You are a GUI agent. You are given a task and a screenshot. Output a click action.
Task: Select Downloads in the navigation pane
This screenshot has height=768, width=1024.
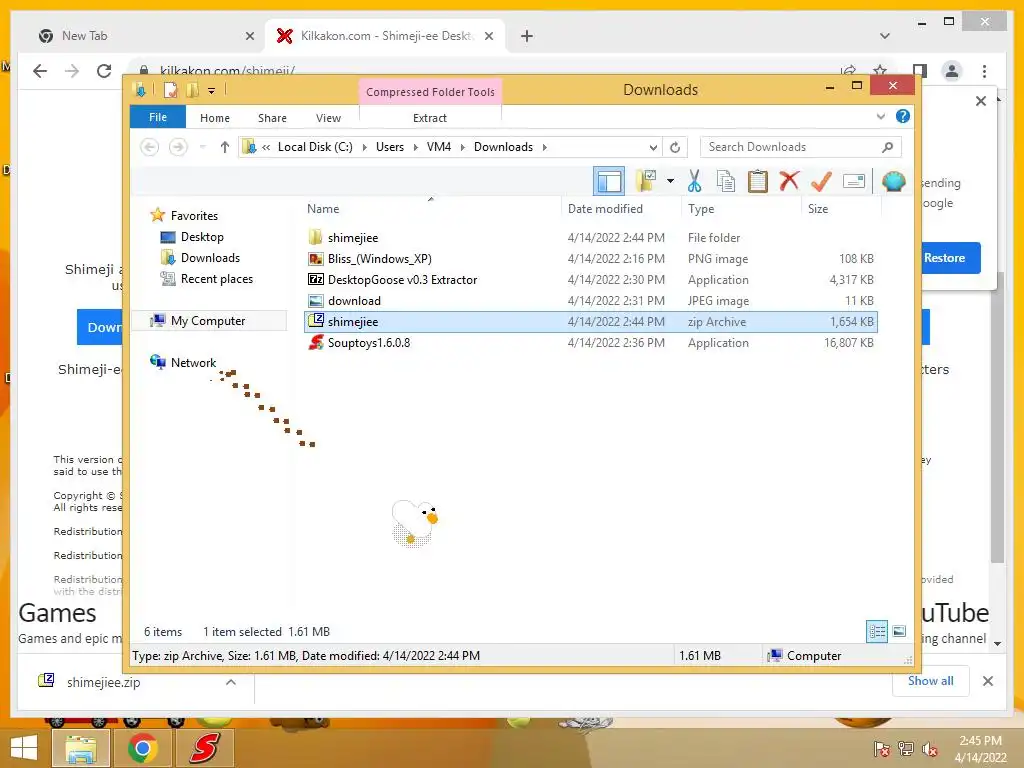pyautogui.click(x=210, y=258)
